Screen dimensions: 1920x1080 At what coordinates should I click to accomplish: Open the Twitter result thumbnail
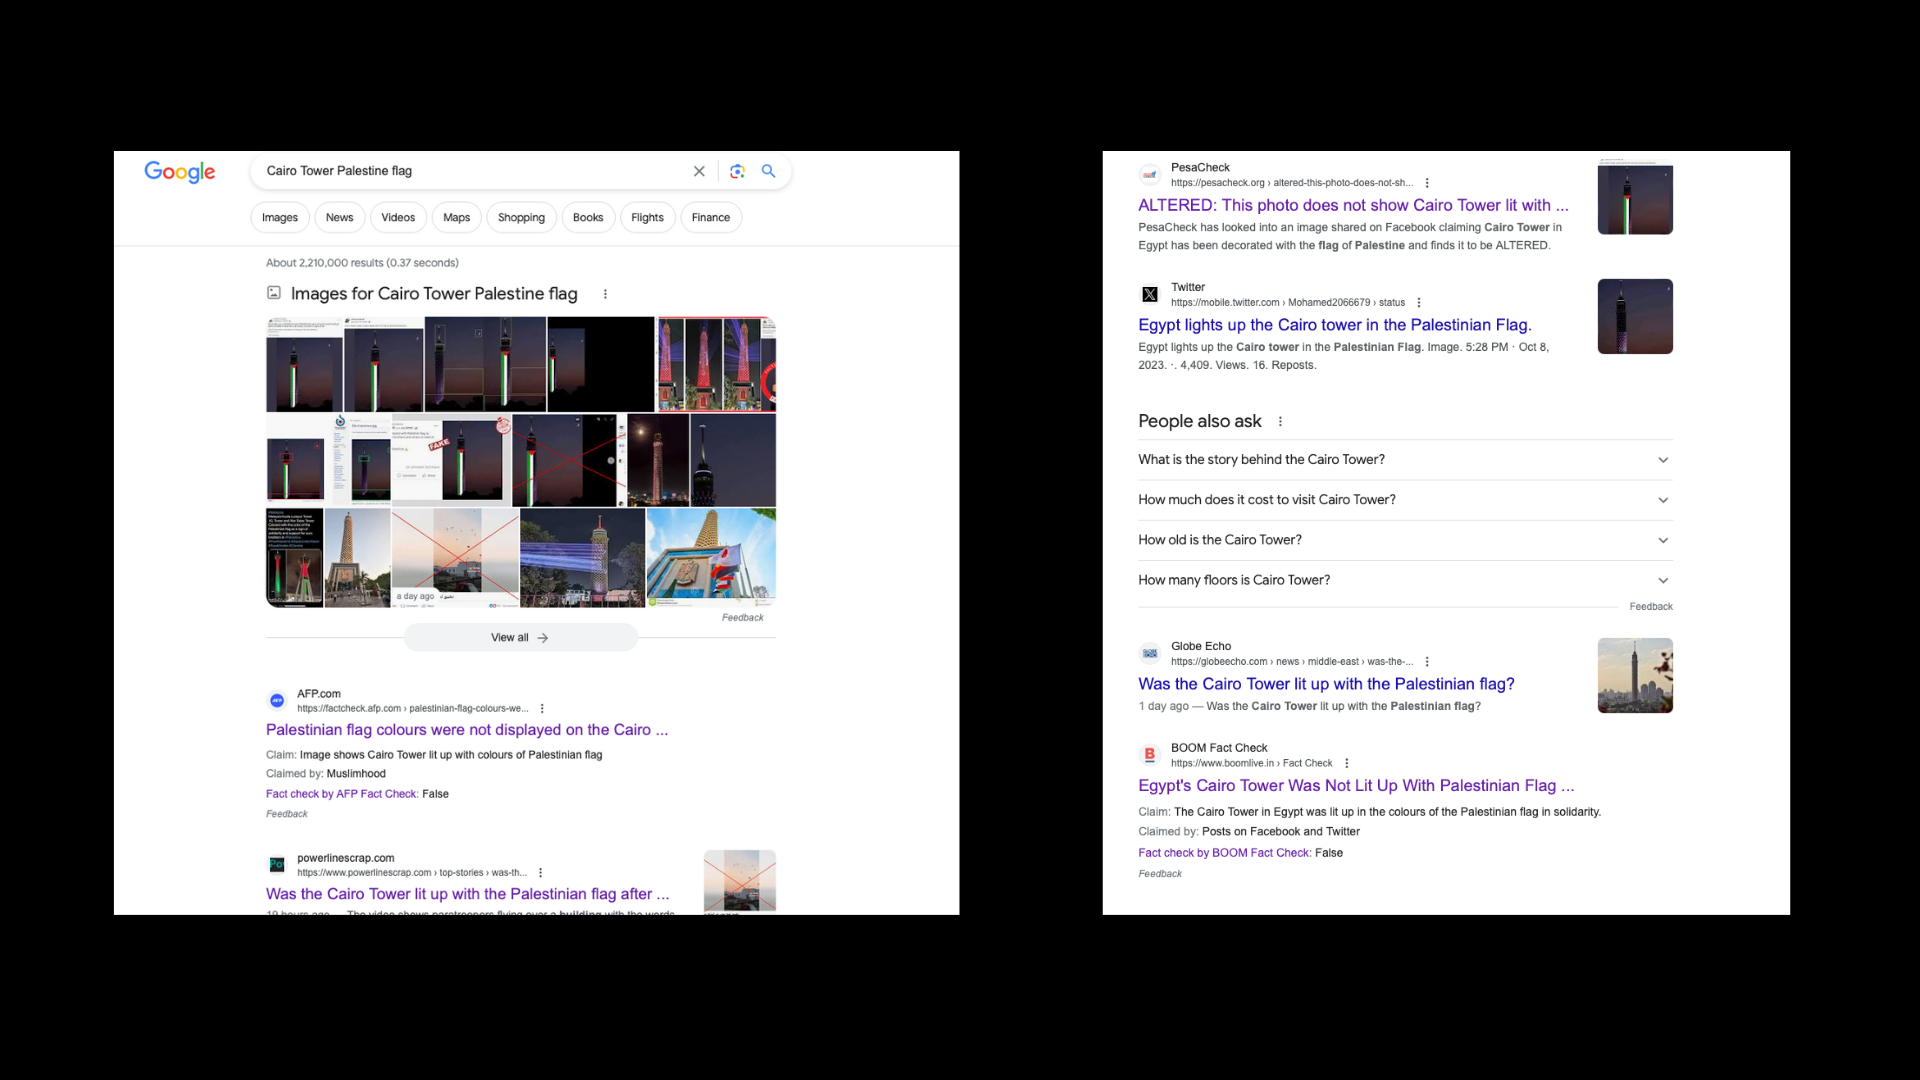point(1635,316)
